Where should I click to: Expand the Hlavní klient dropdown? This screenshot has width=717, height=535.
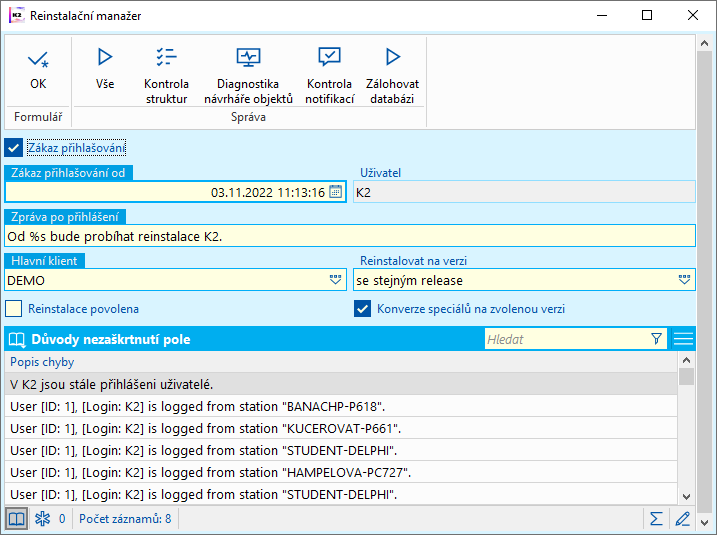(336, 281)
